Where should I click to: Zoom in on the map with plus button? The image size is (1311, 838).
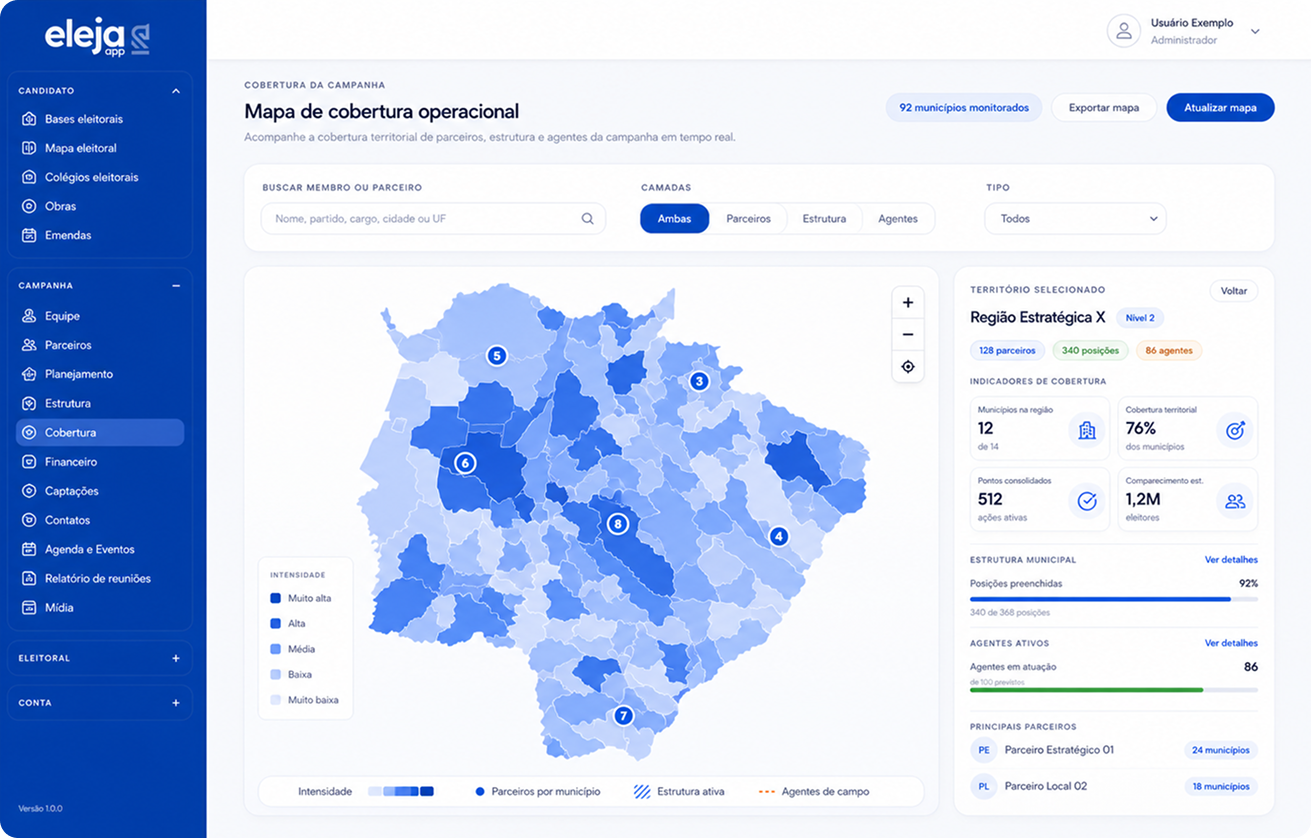click(x=908, y=303)
